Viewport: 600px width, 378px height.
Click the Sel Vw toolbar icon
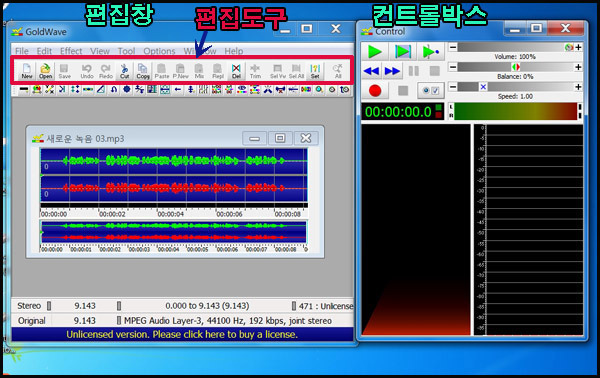(x=277, y=71)
